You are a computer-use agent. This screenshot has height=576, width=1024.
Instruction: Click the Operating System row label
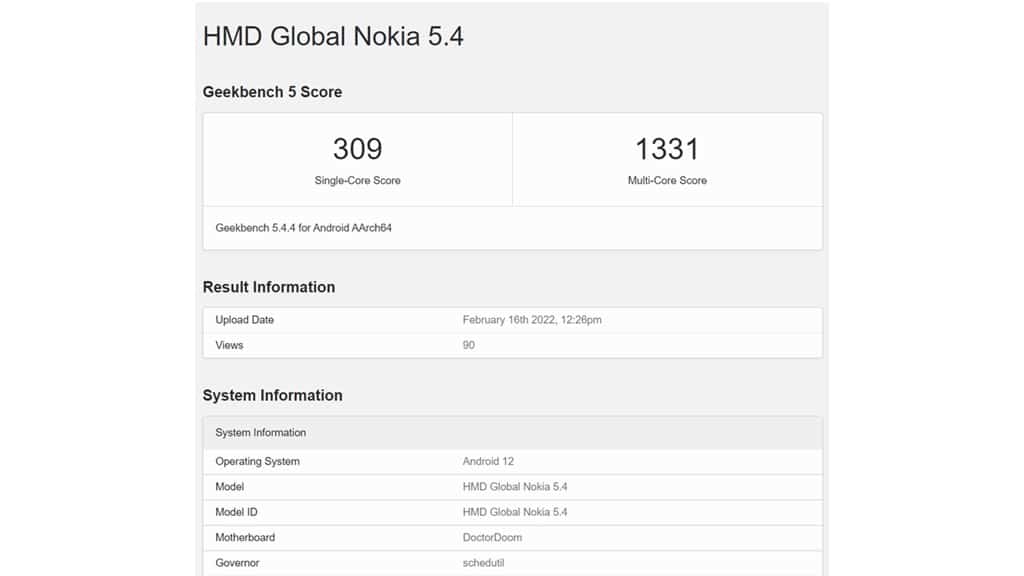[257, 462]
